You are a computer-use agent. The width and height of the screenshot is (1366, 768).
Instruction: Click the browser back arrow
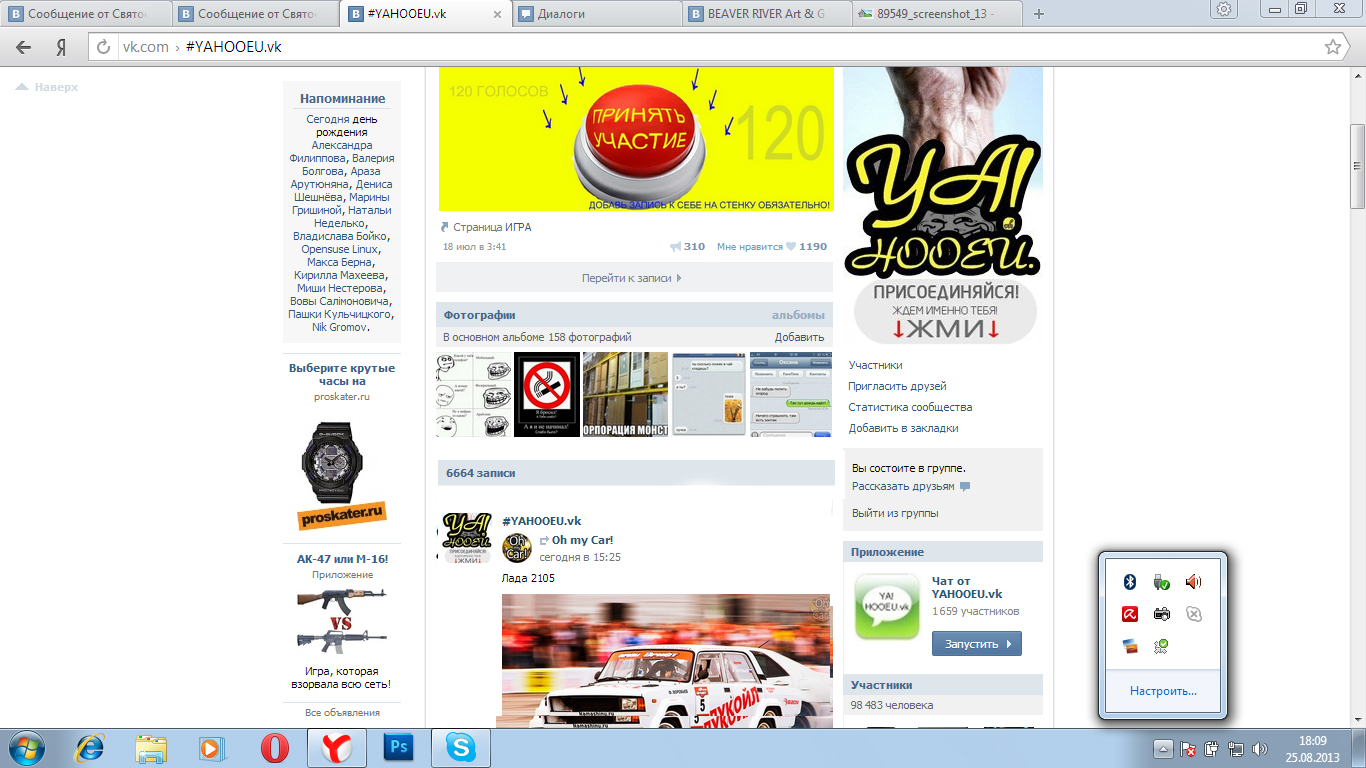24,47
